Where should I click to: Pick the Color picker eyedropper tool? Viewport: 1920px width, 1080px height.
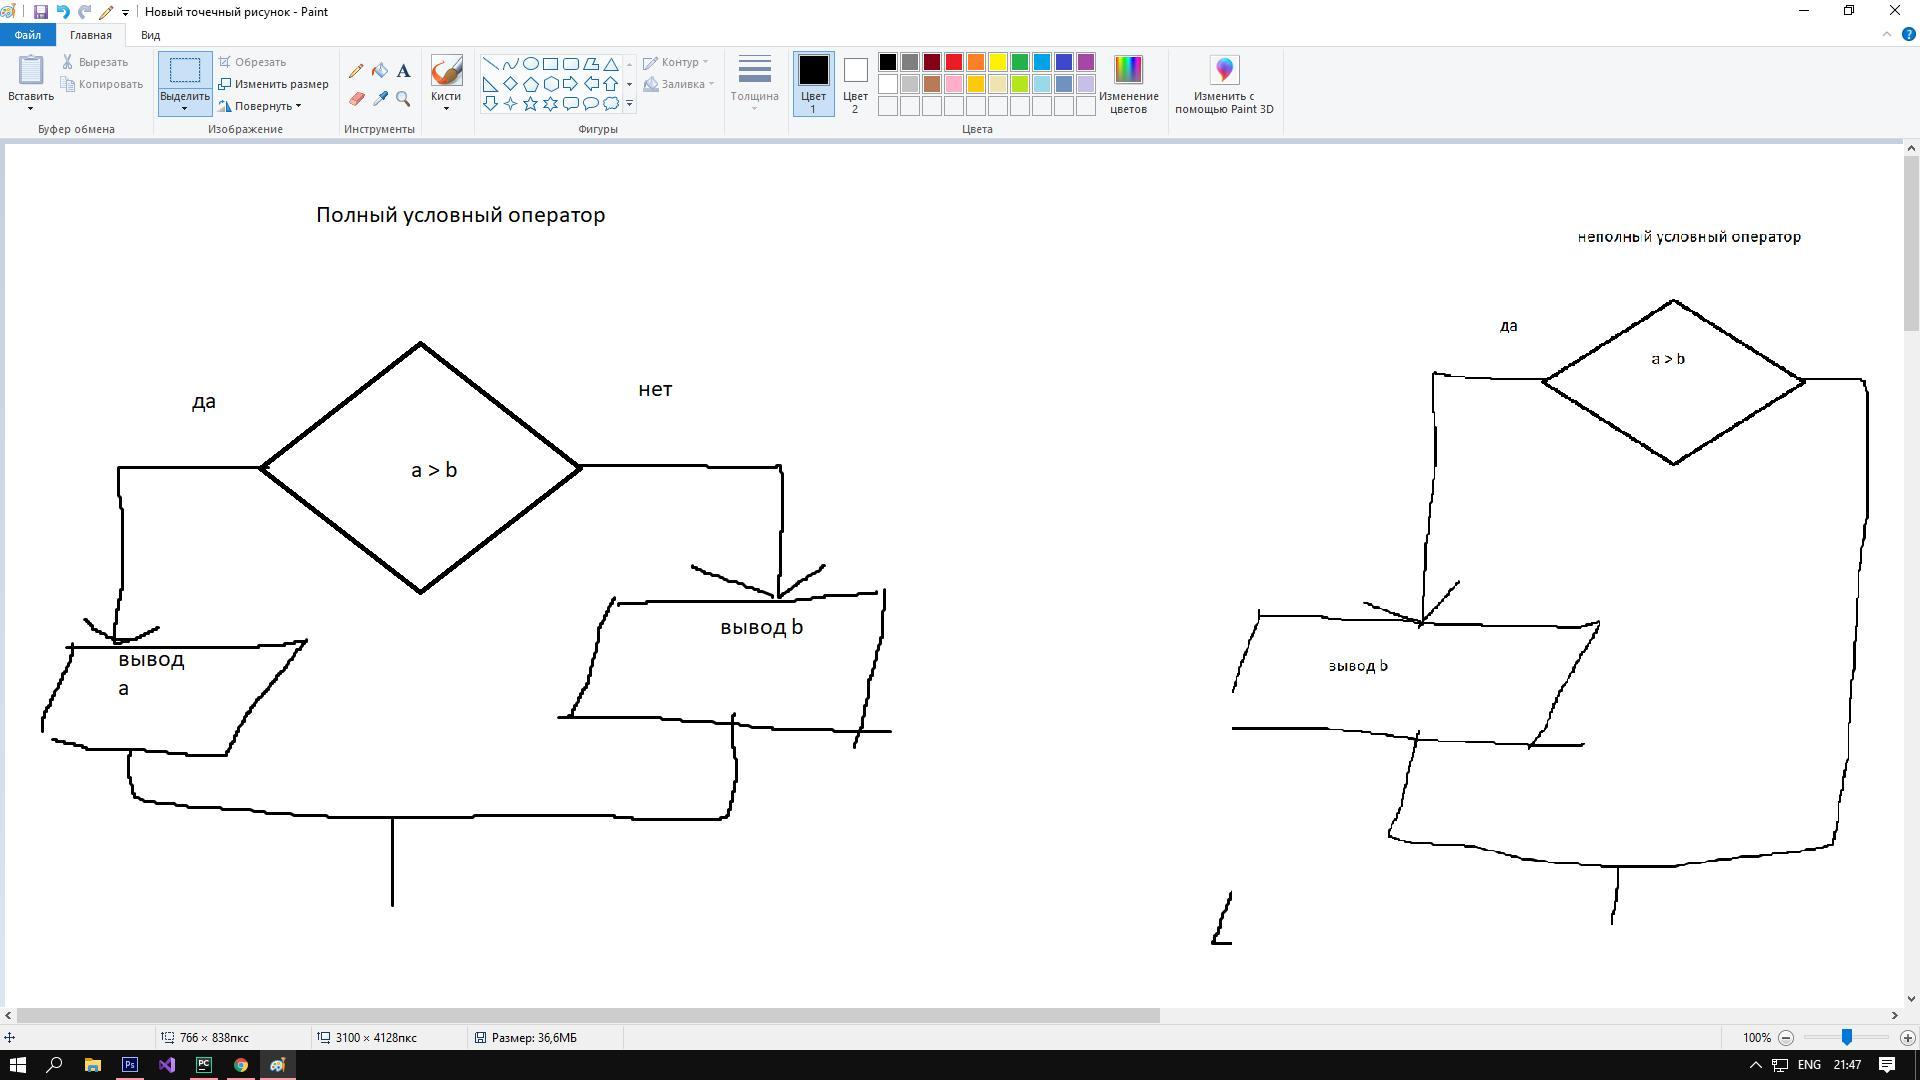[x=380, y=98]
